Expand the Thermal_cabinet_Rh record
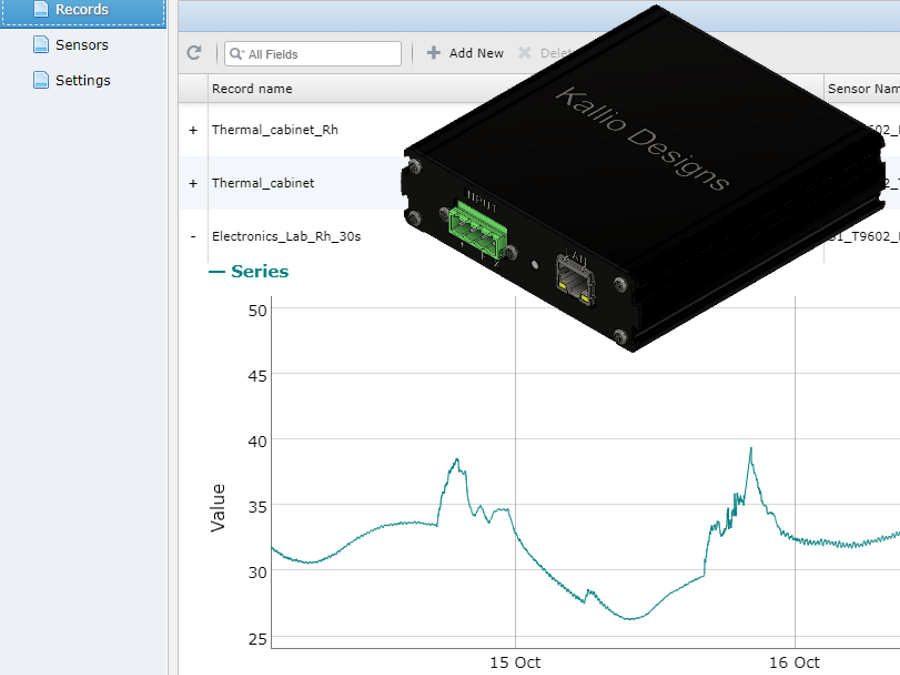This screenshot has width=900, height=675. point(192,129)
